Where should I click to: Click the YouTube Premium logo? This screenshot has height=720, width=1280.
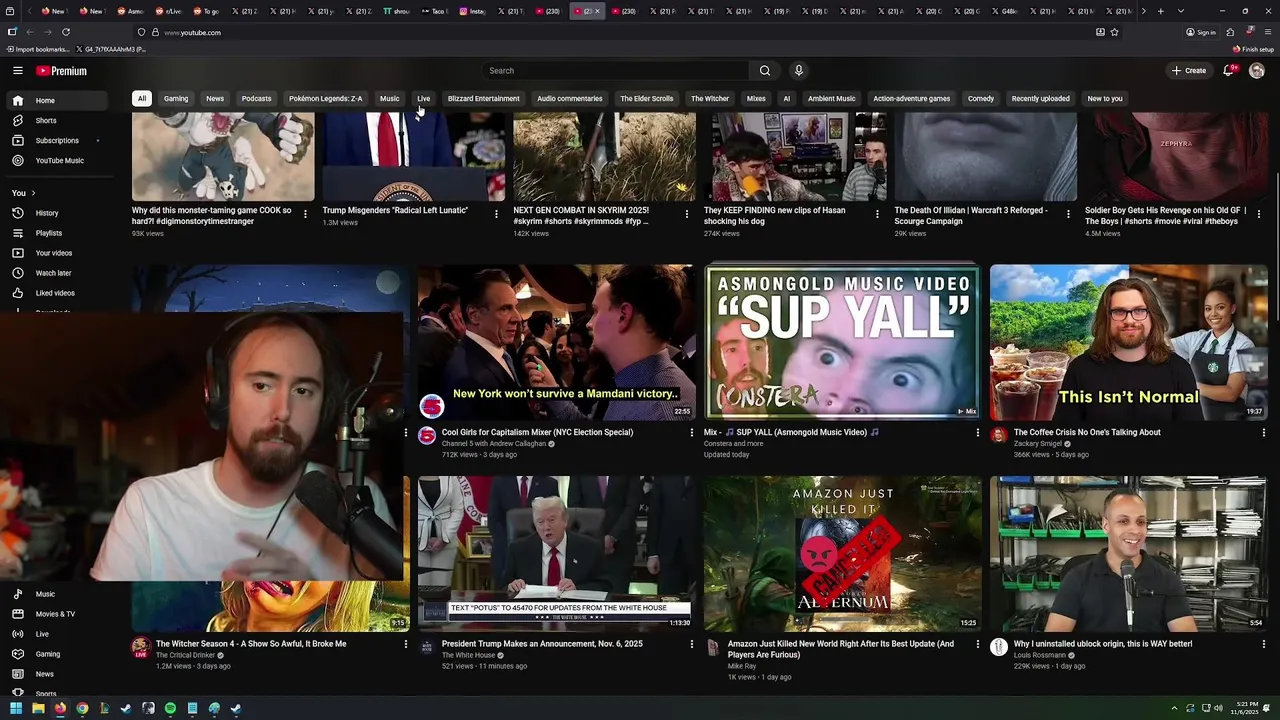[62, 71]
